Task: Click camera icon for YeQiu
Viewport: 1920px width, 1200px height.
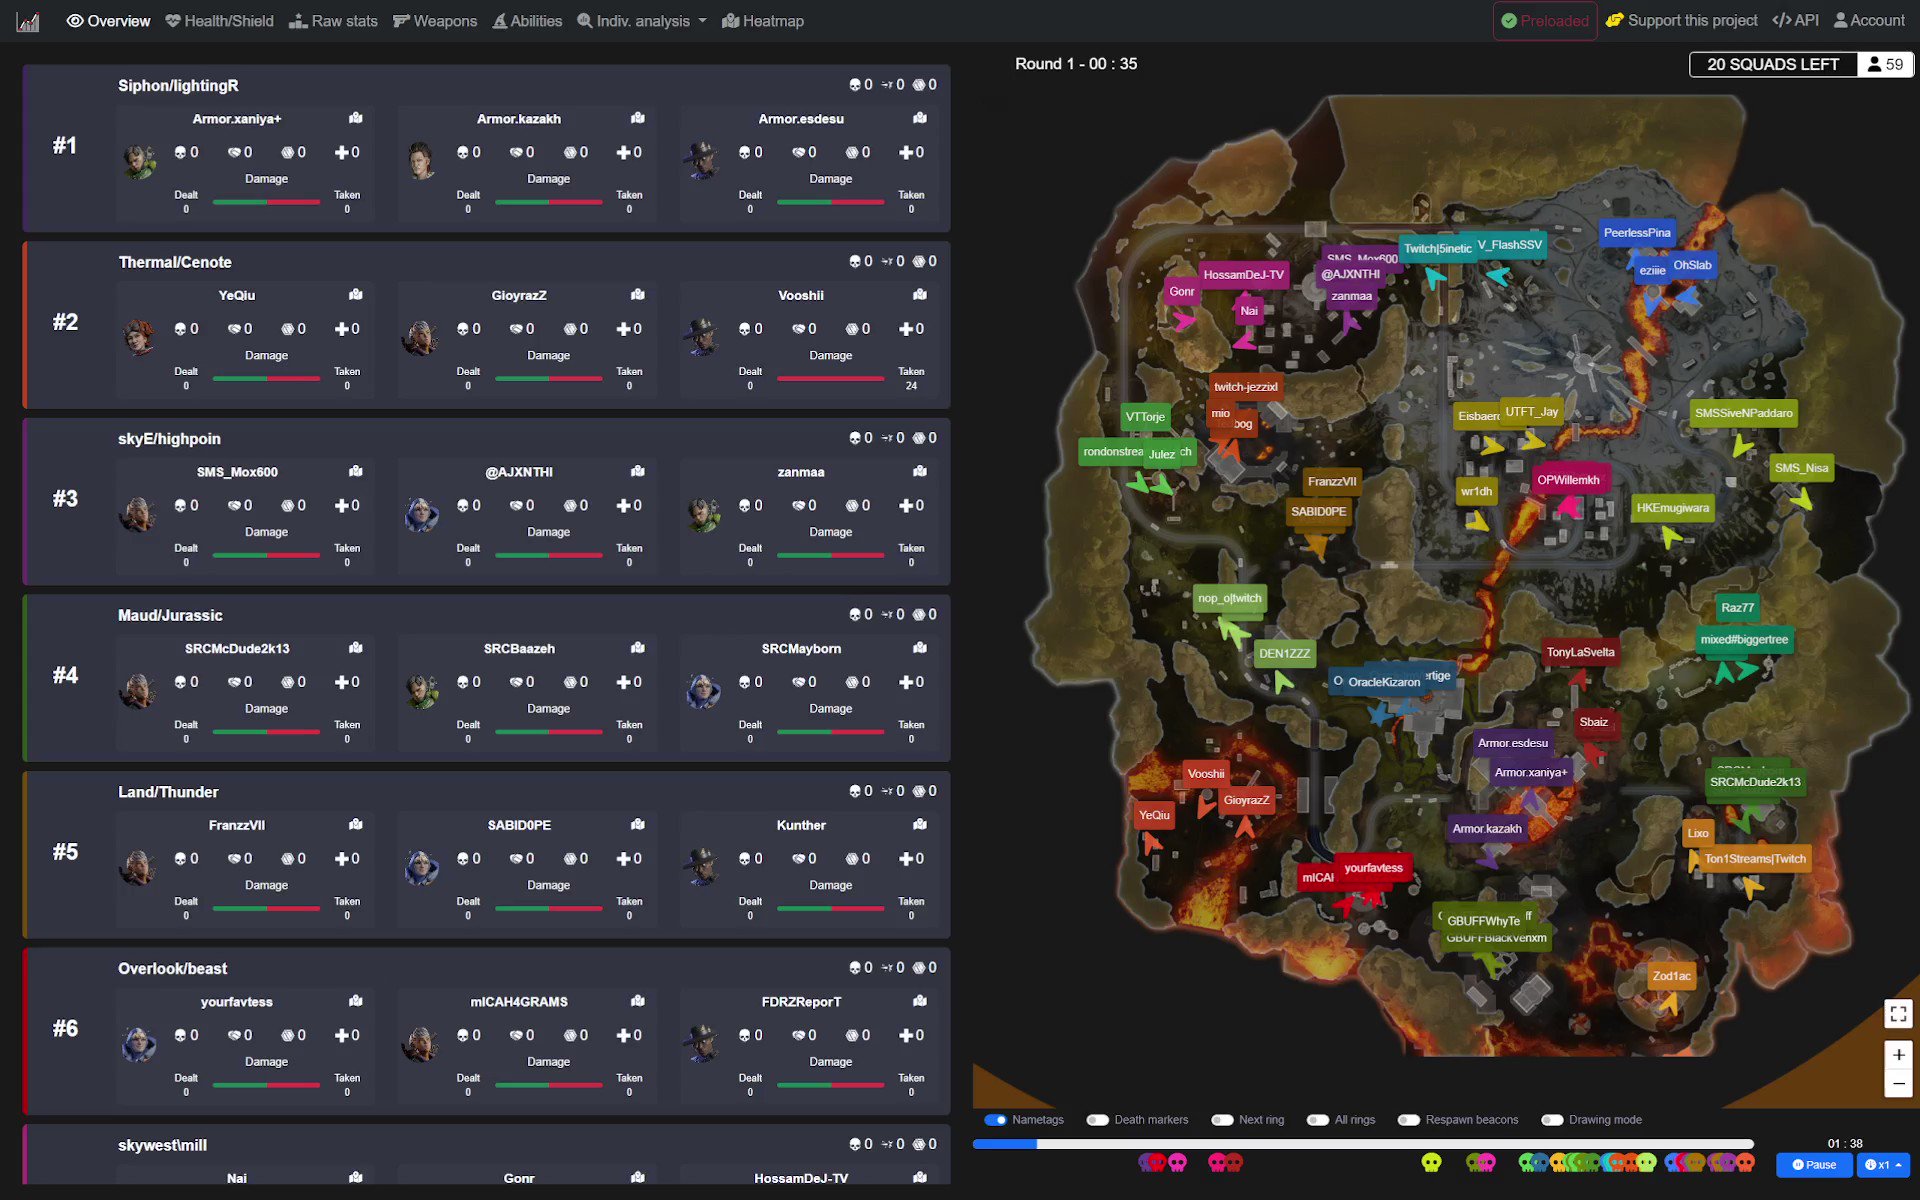Action: (x=356, y=295)
